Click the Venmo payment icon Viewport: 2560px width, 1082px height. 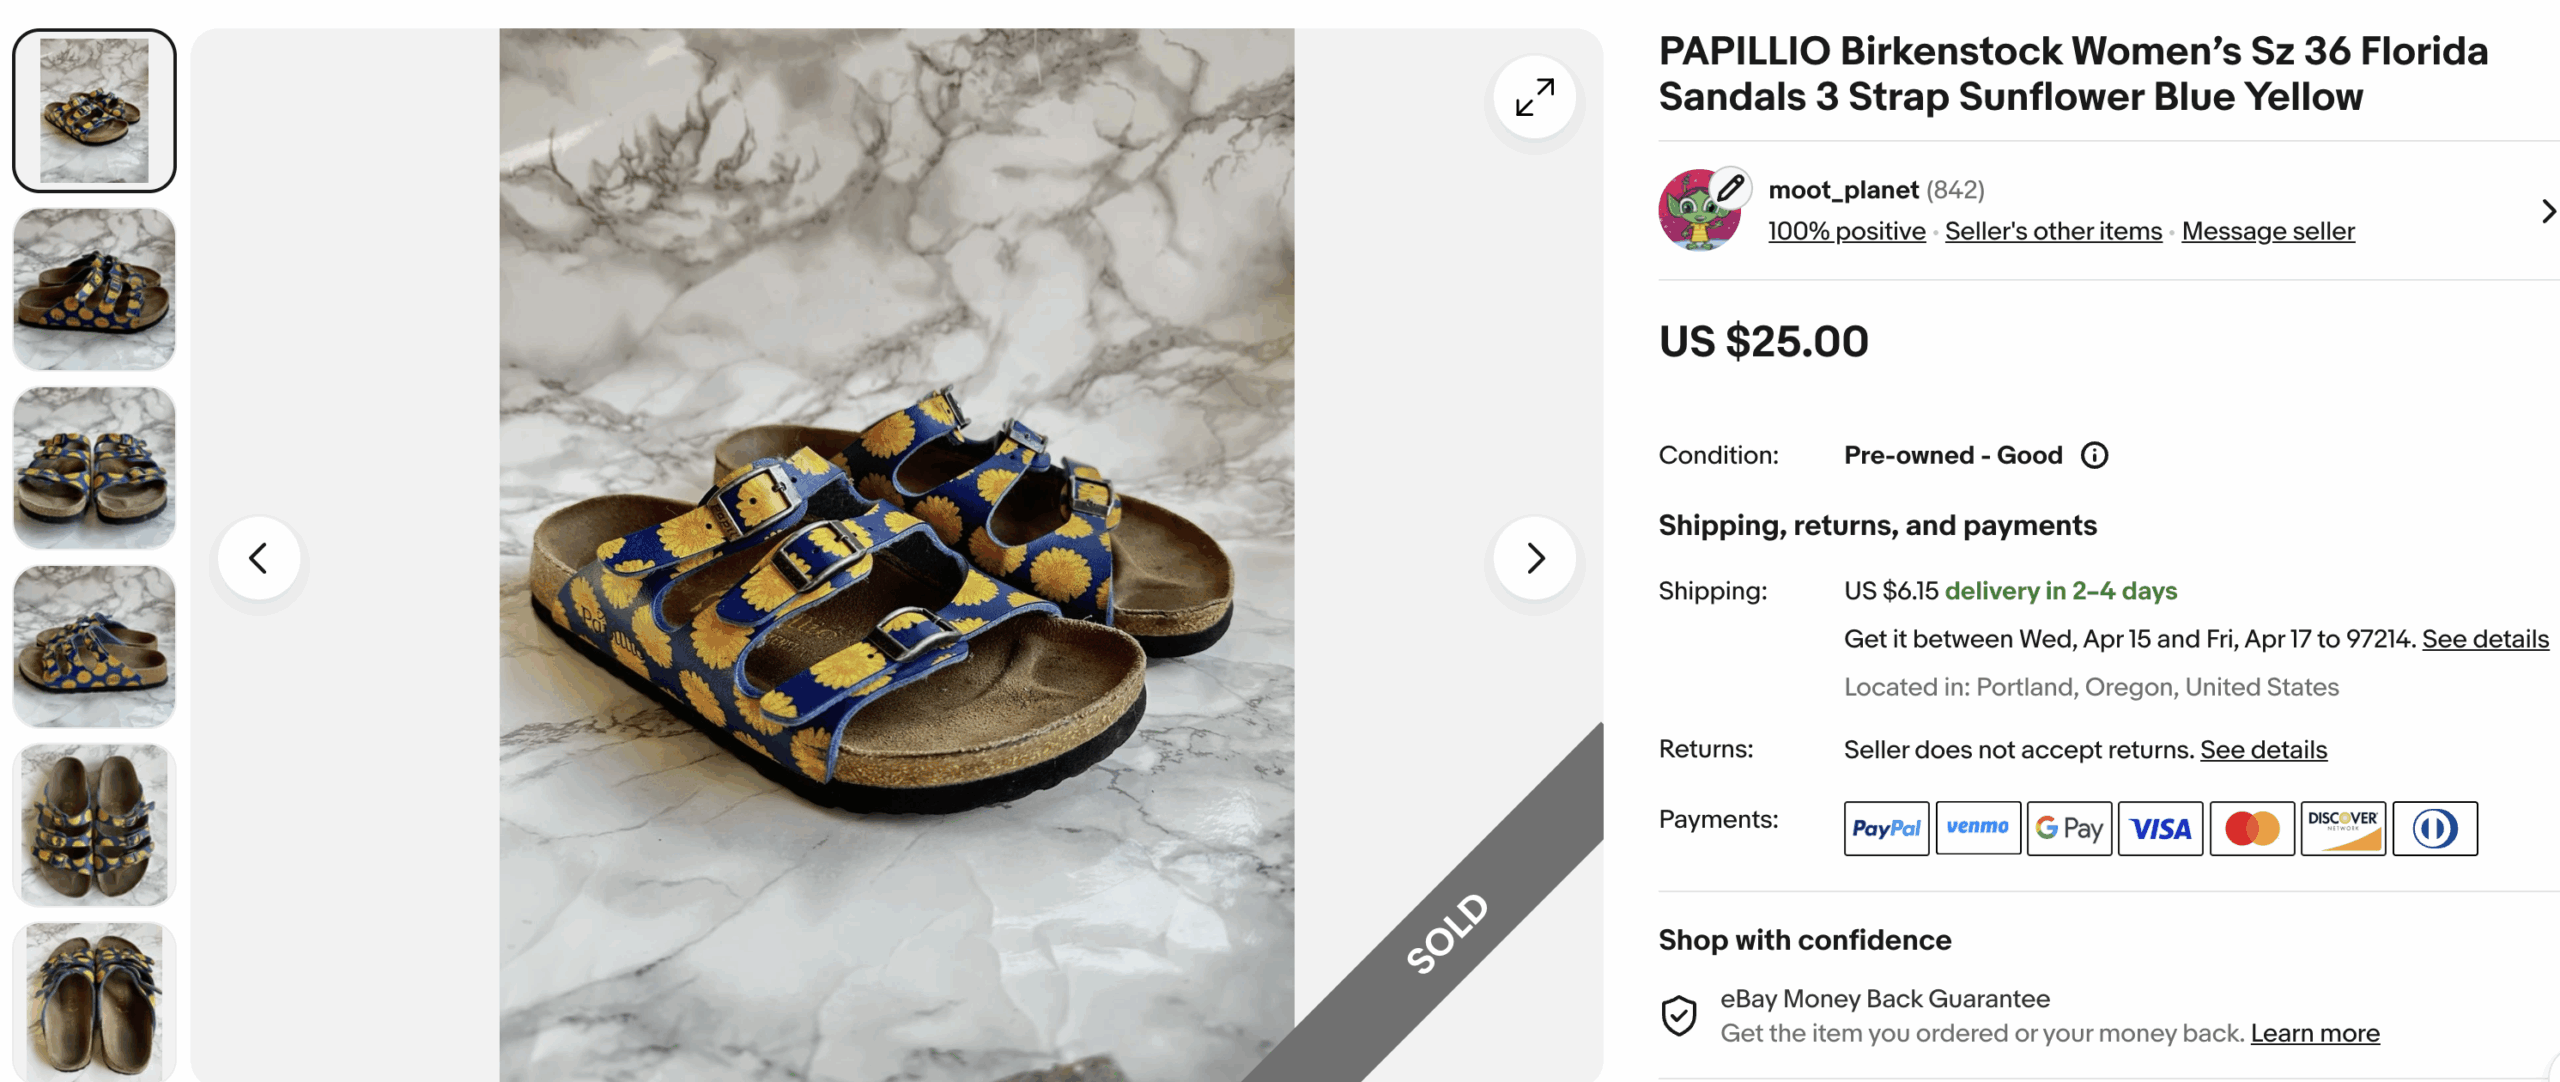(x=1977, y=828)
